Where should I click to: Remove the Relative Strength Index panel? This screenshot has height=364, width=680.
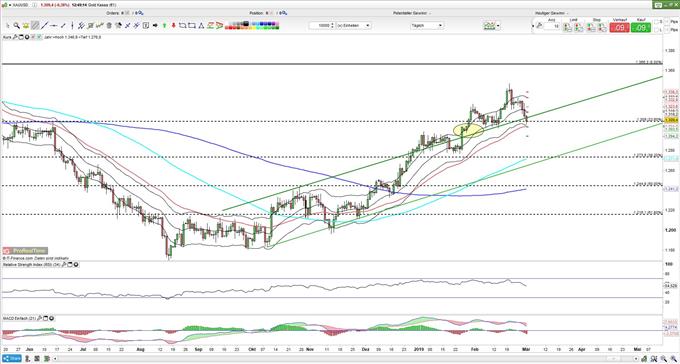(x=76, y=264)
